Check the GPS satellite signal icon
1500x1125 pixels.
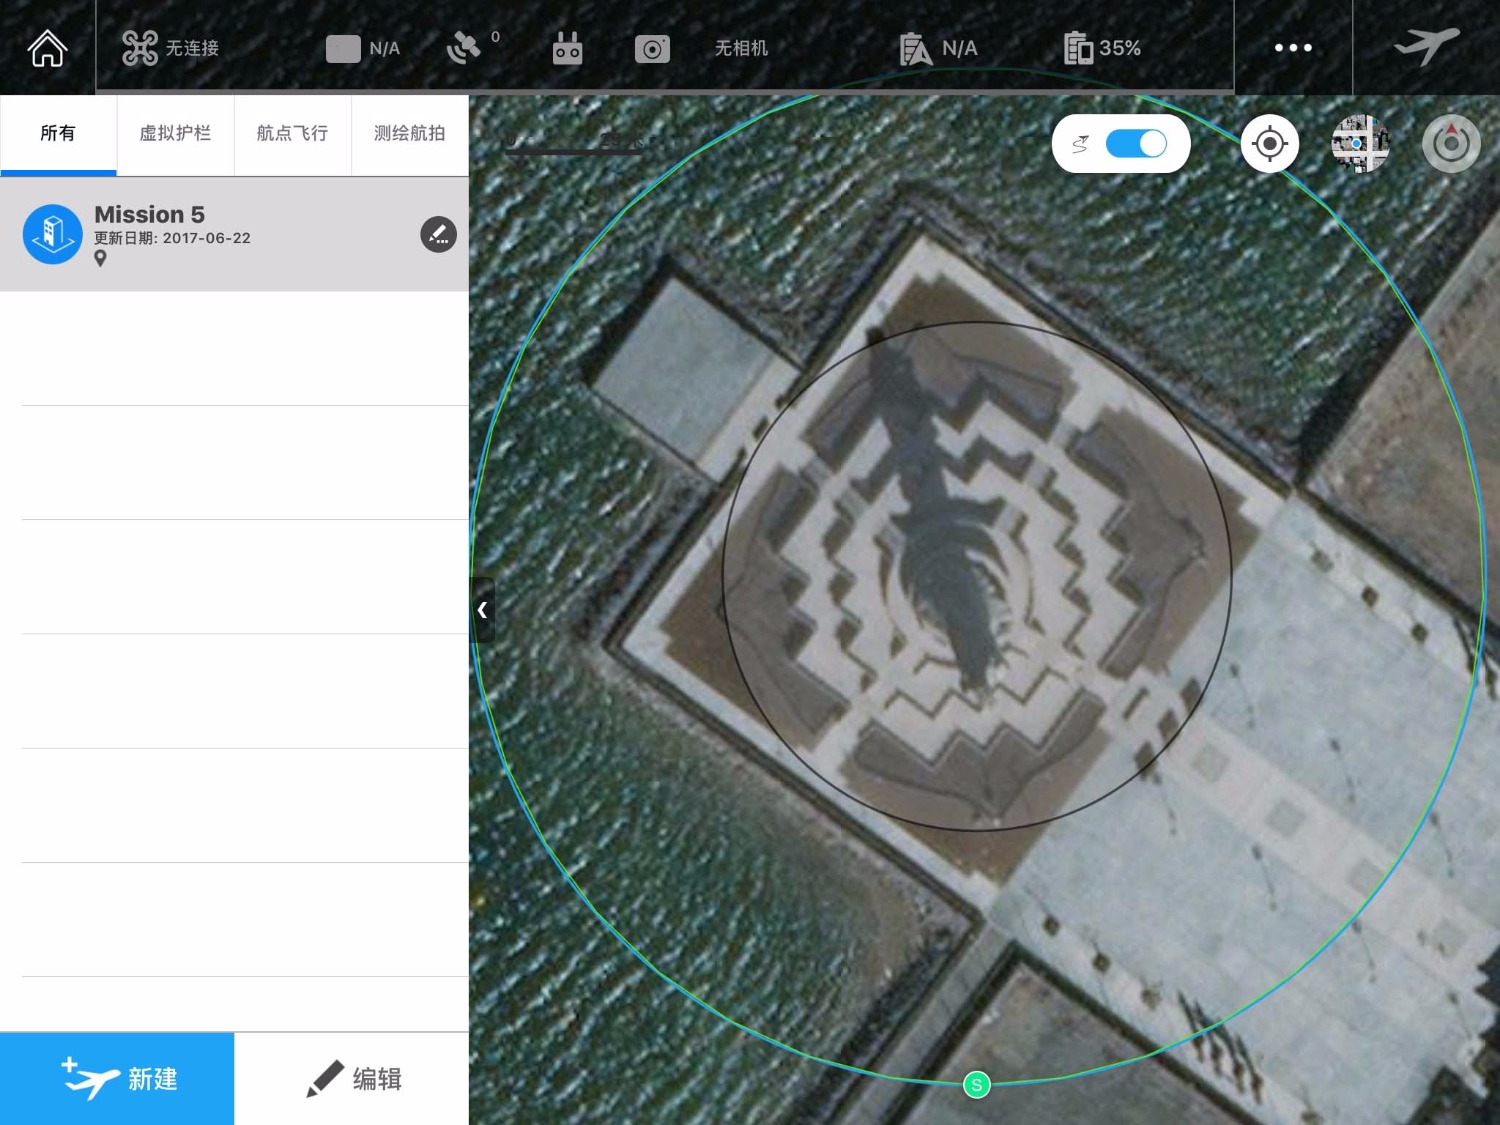tap(464, 47)
